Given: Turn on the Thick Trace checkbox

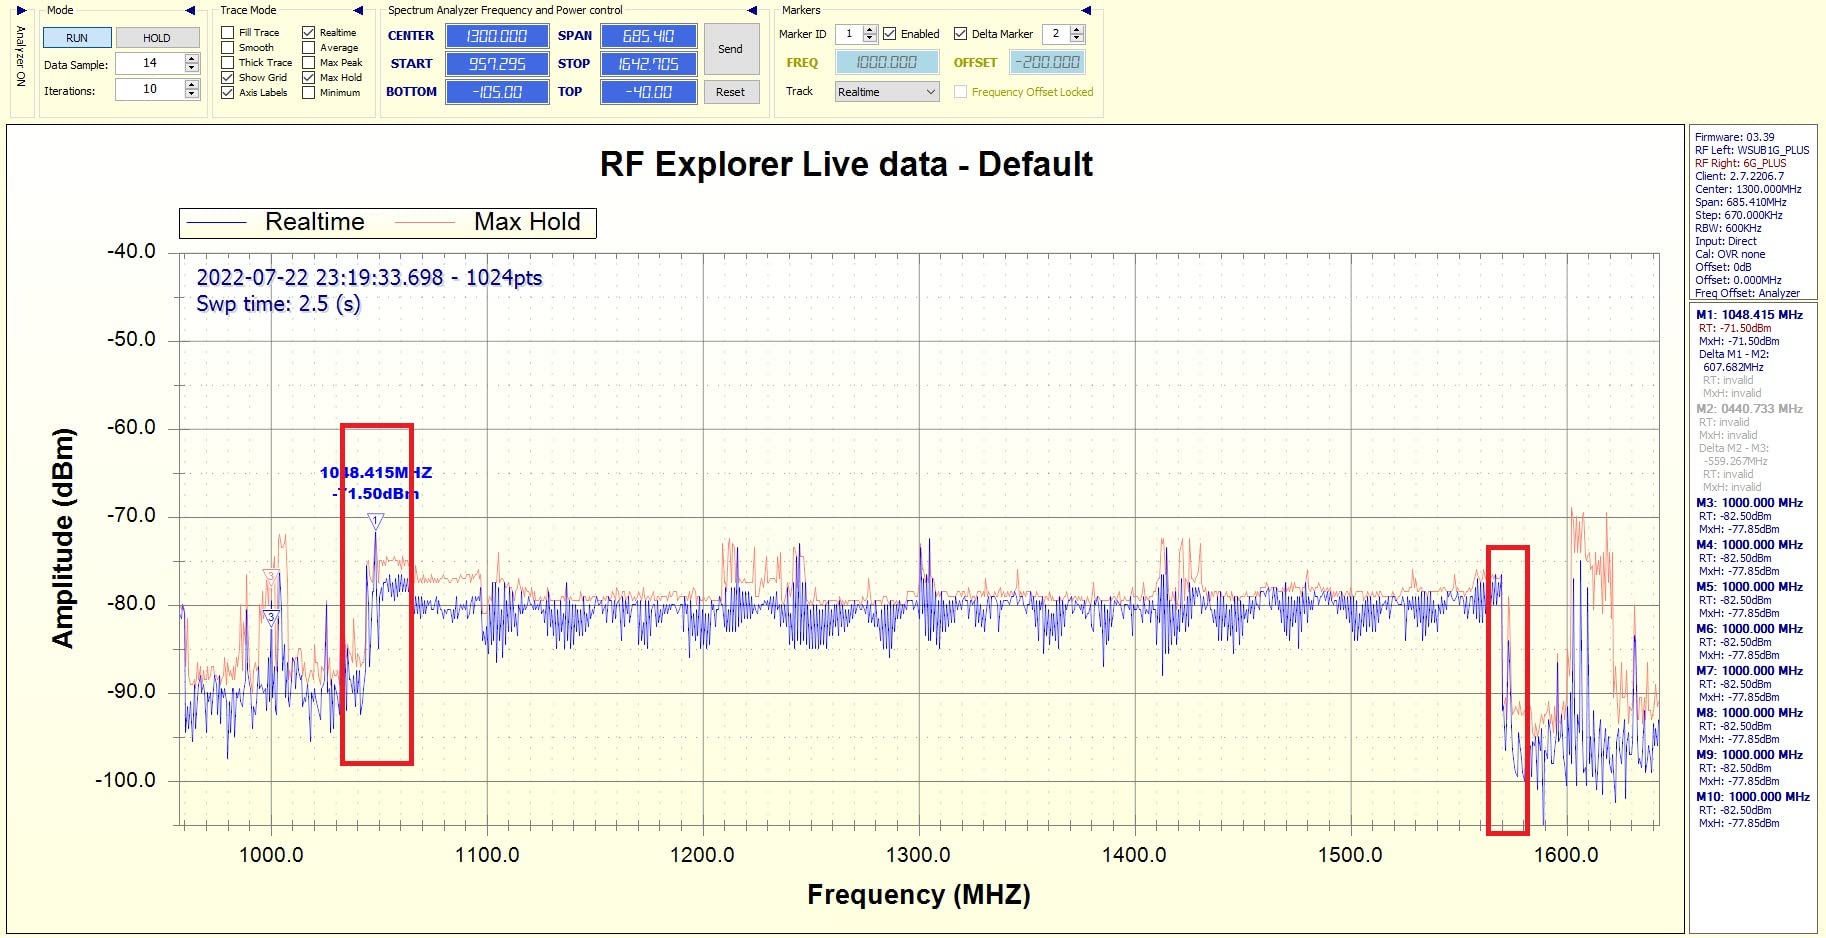Looking at the screenshot, I should pyautogui.click(x=228, y=63).
